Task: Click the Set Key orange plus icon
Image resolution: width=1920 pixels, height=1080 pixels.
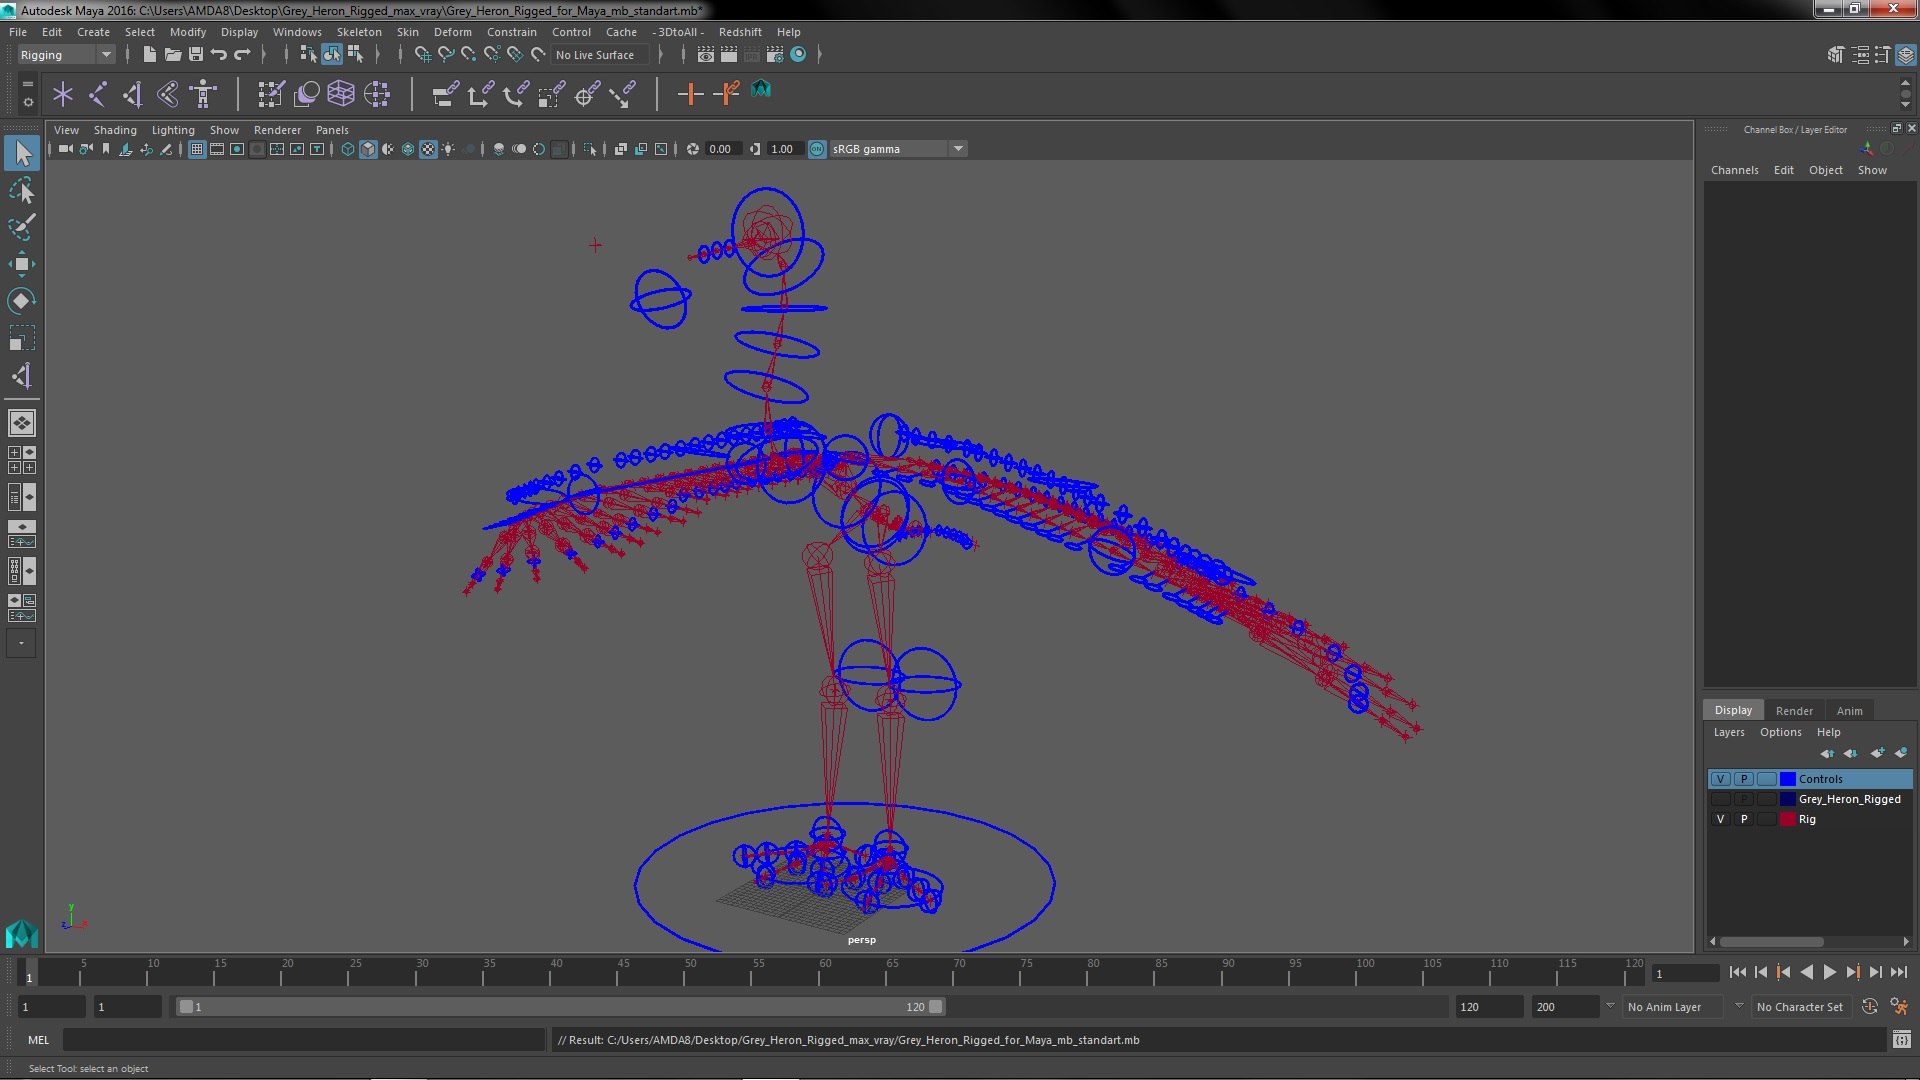Action: [690, 94]
